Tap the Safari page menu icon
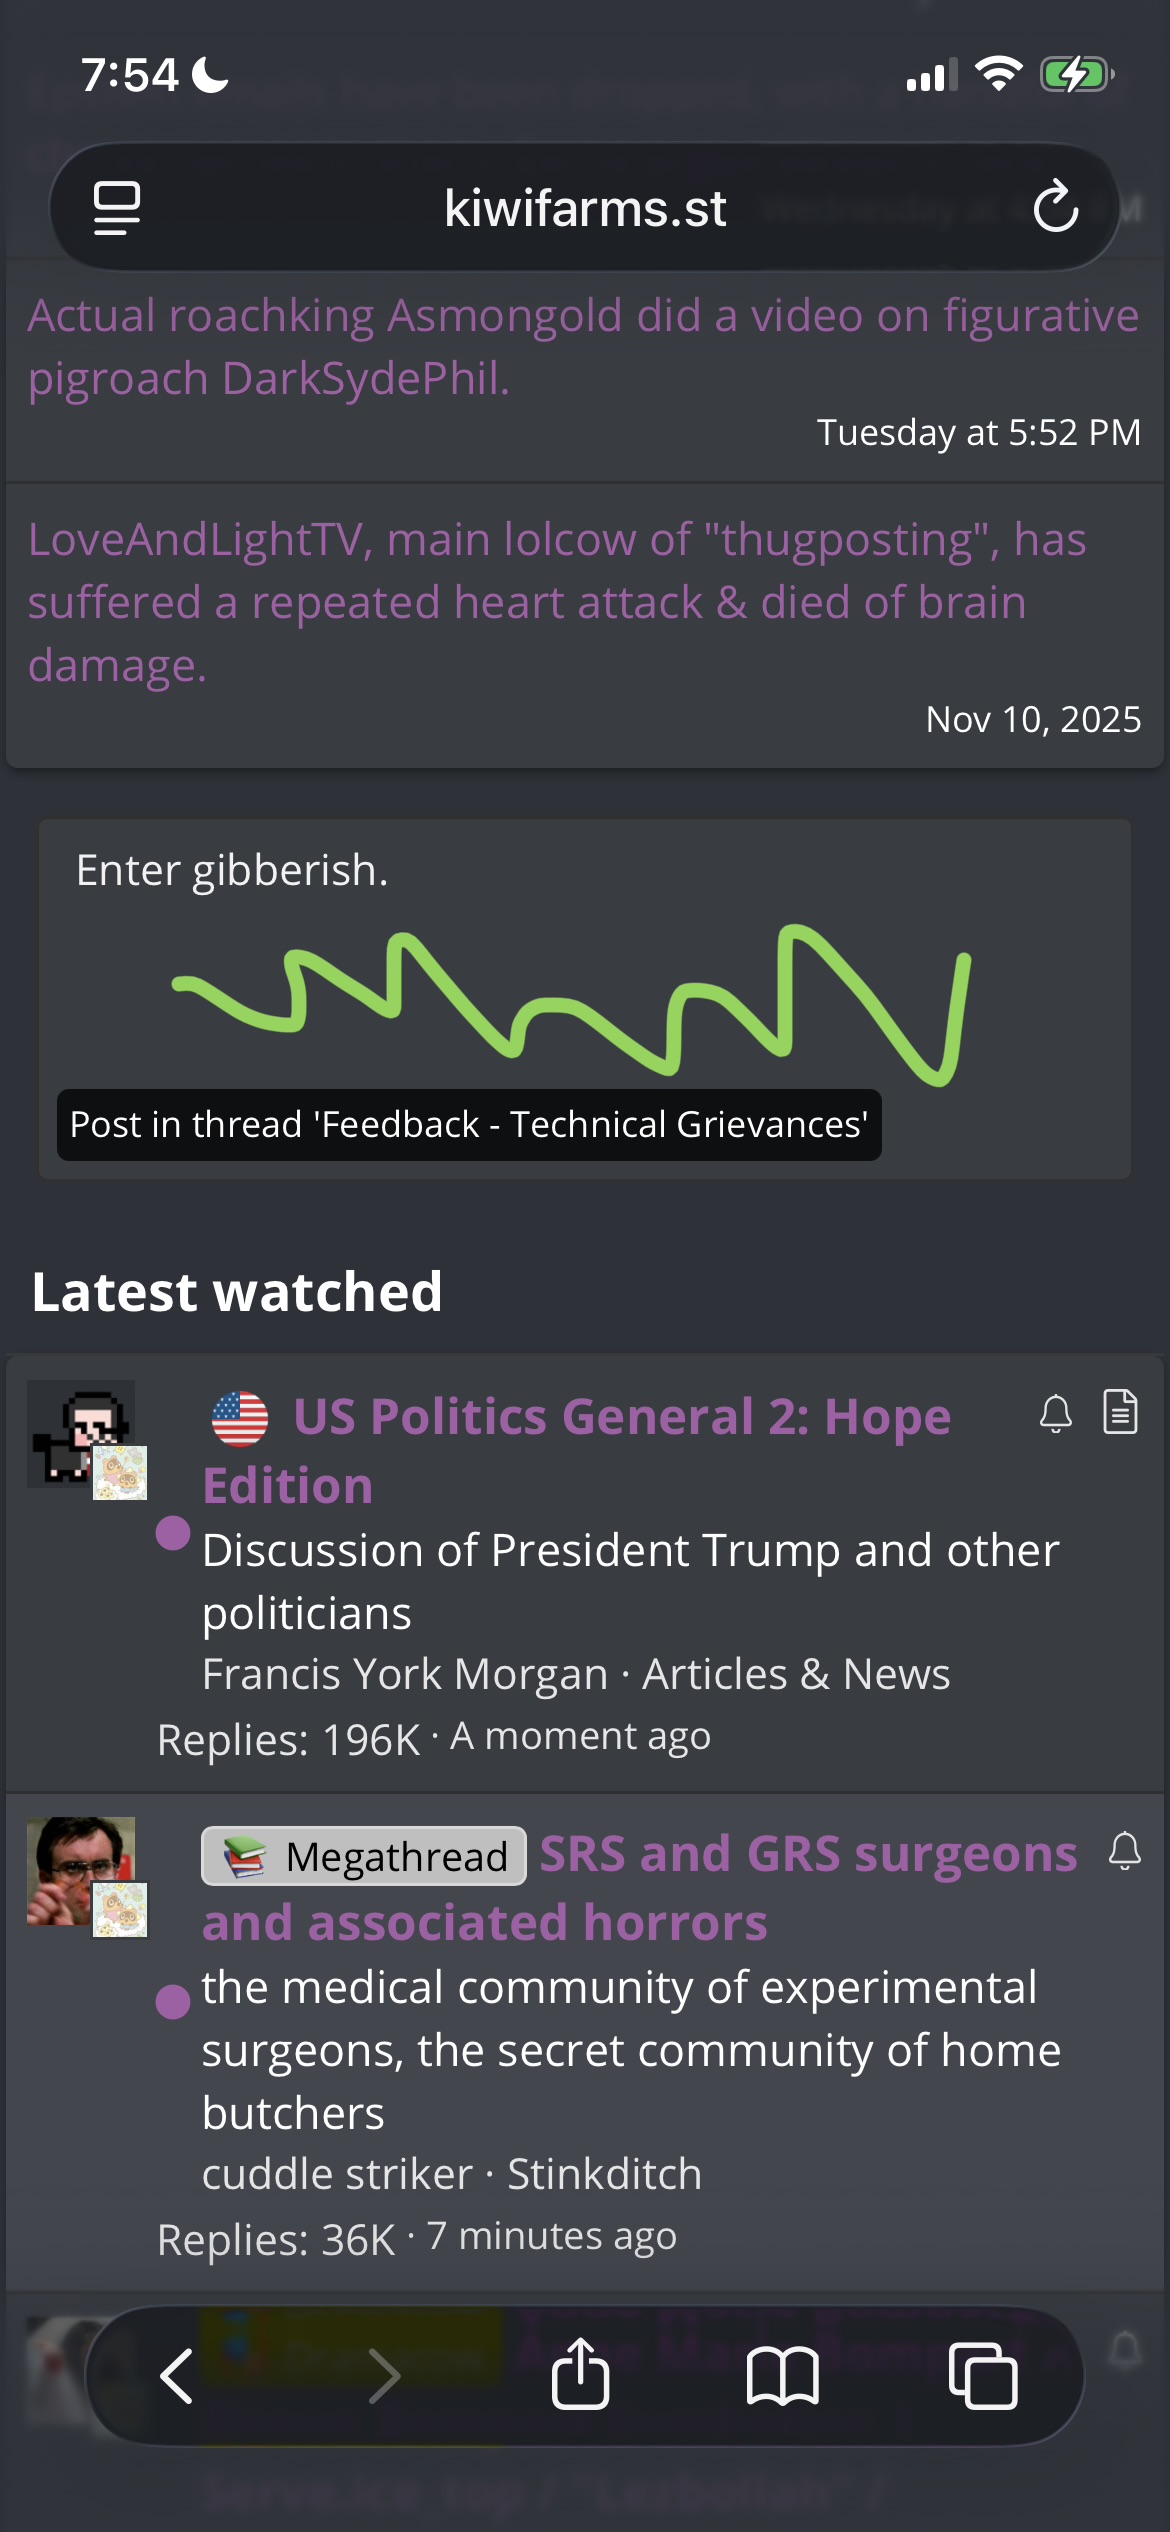 pos(117,208)
